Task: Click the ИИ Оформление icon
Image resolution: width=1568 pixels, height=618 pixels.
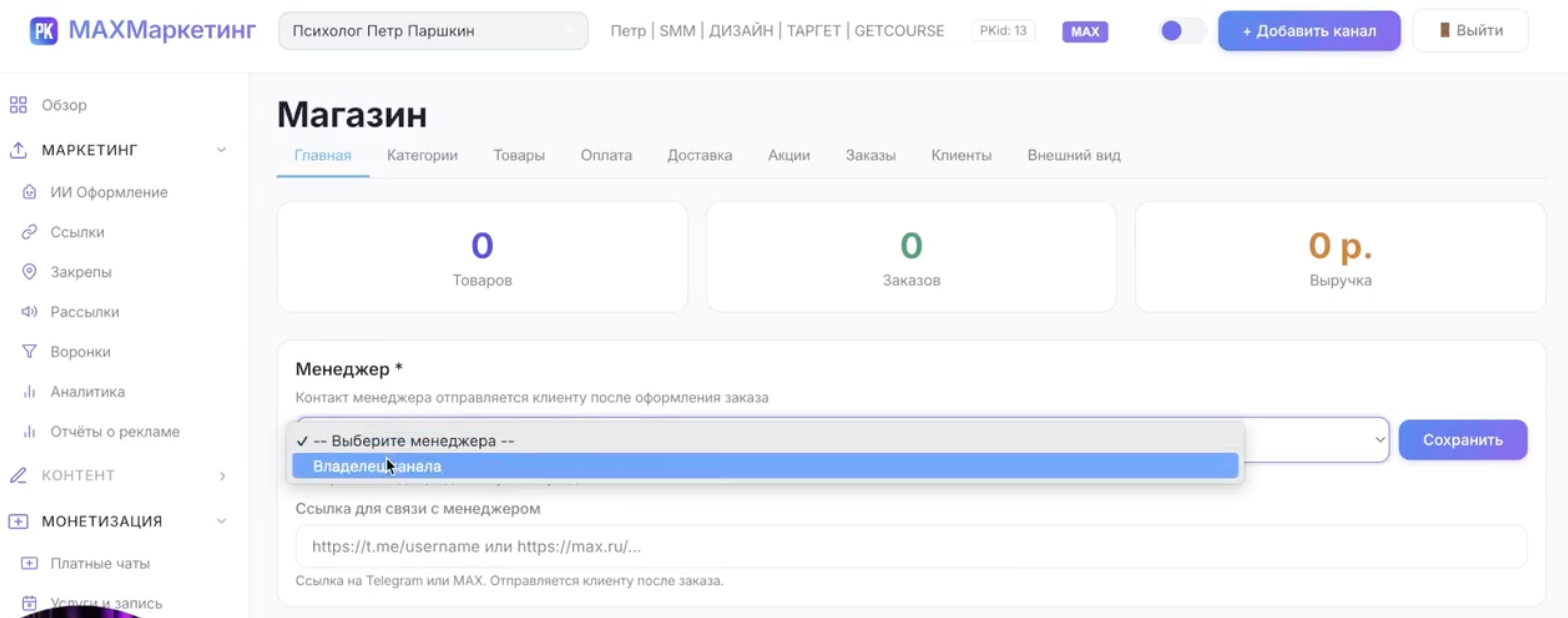Action: pos(29,192)
